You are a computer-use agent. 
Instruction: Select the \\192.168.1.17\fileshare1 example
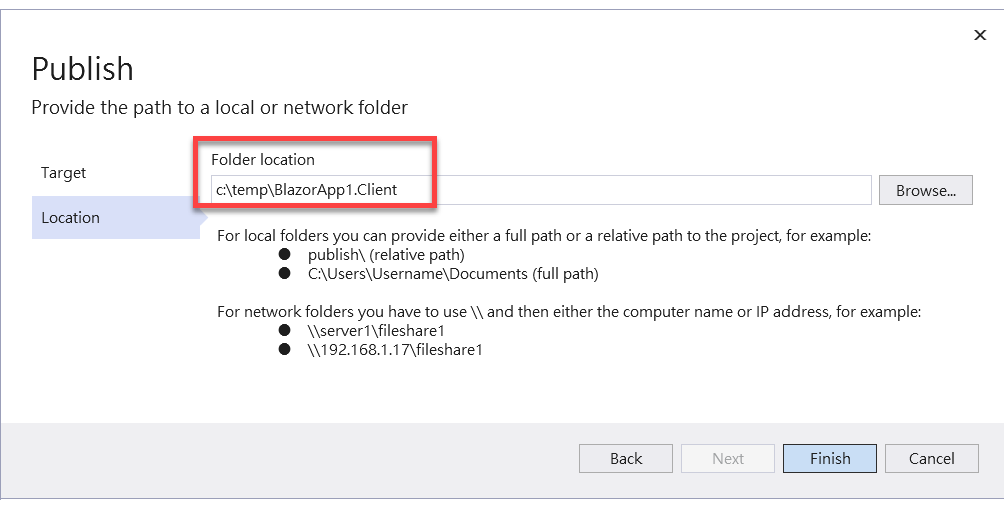tap(395, 350)
